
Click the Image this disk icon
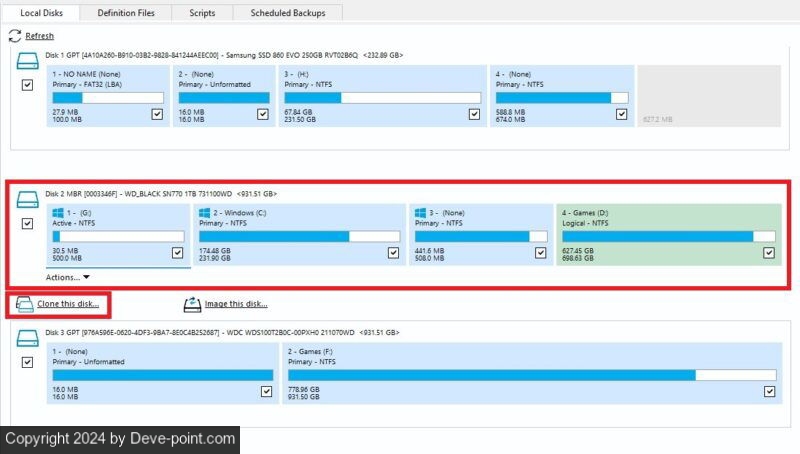pyautogui.click(x=191, y=303)
